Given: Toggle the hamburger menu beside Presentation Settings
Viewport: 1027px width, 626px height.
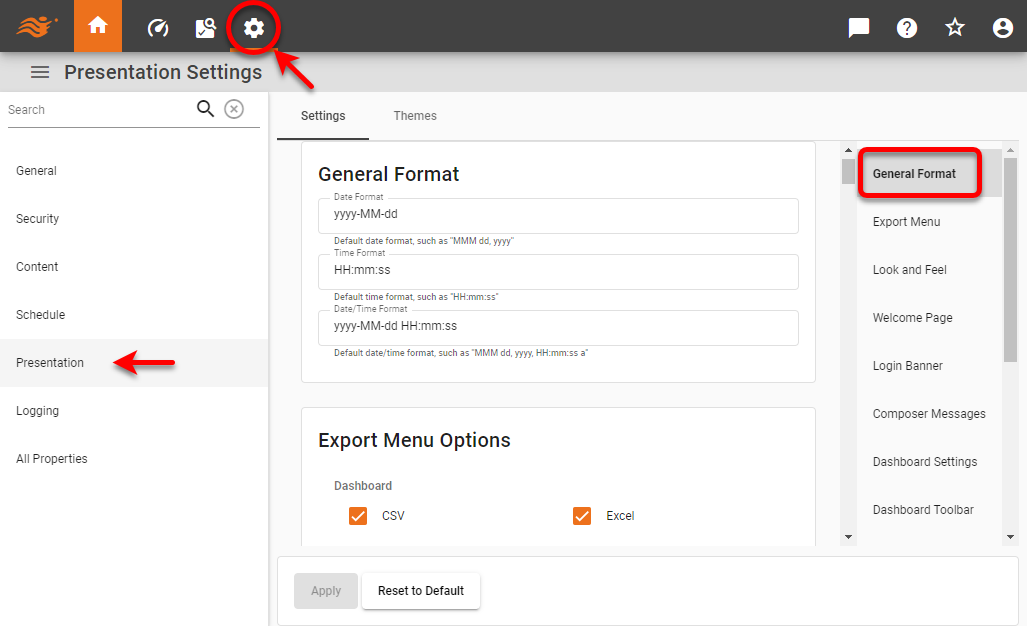Looking at the screenshot, I should (39, 71).
